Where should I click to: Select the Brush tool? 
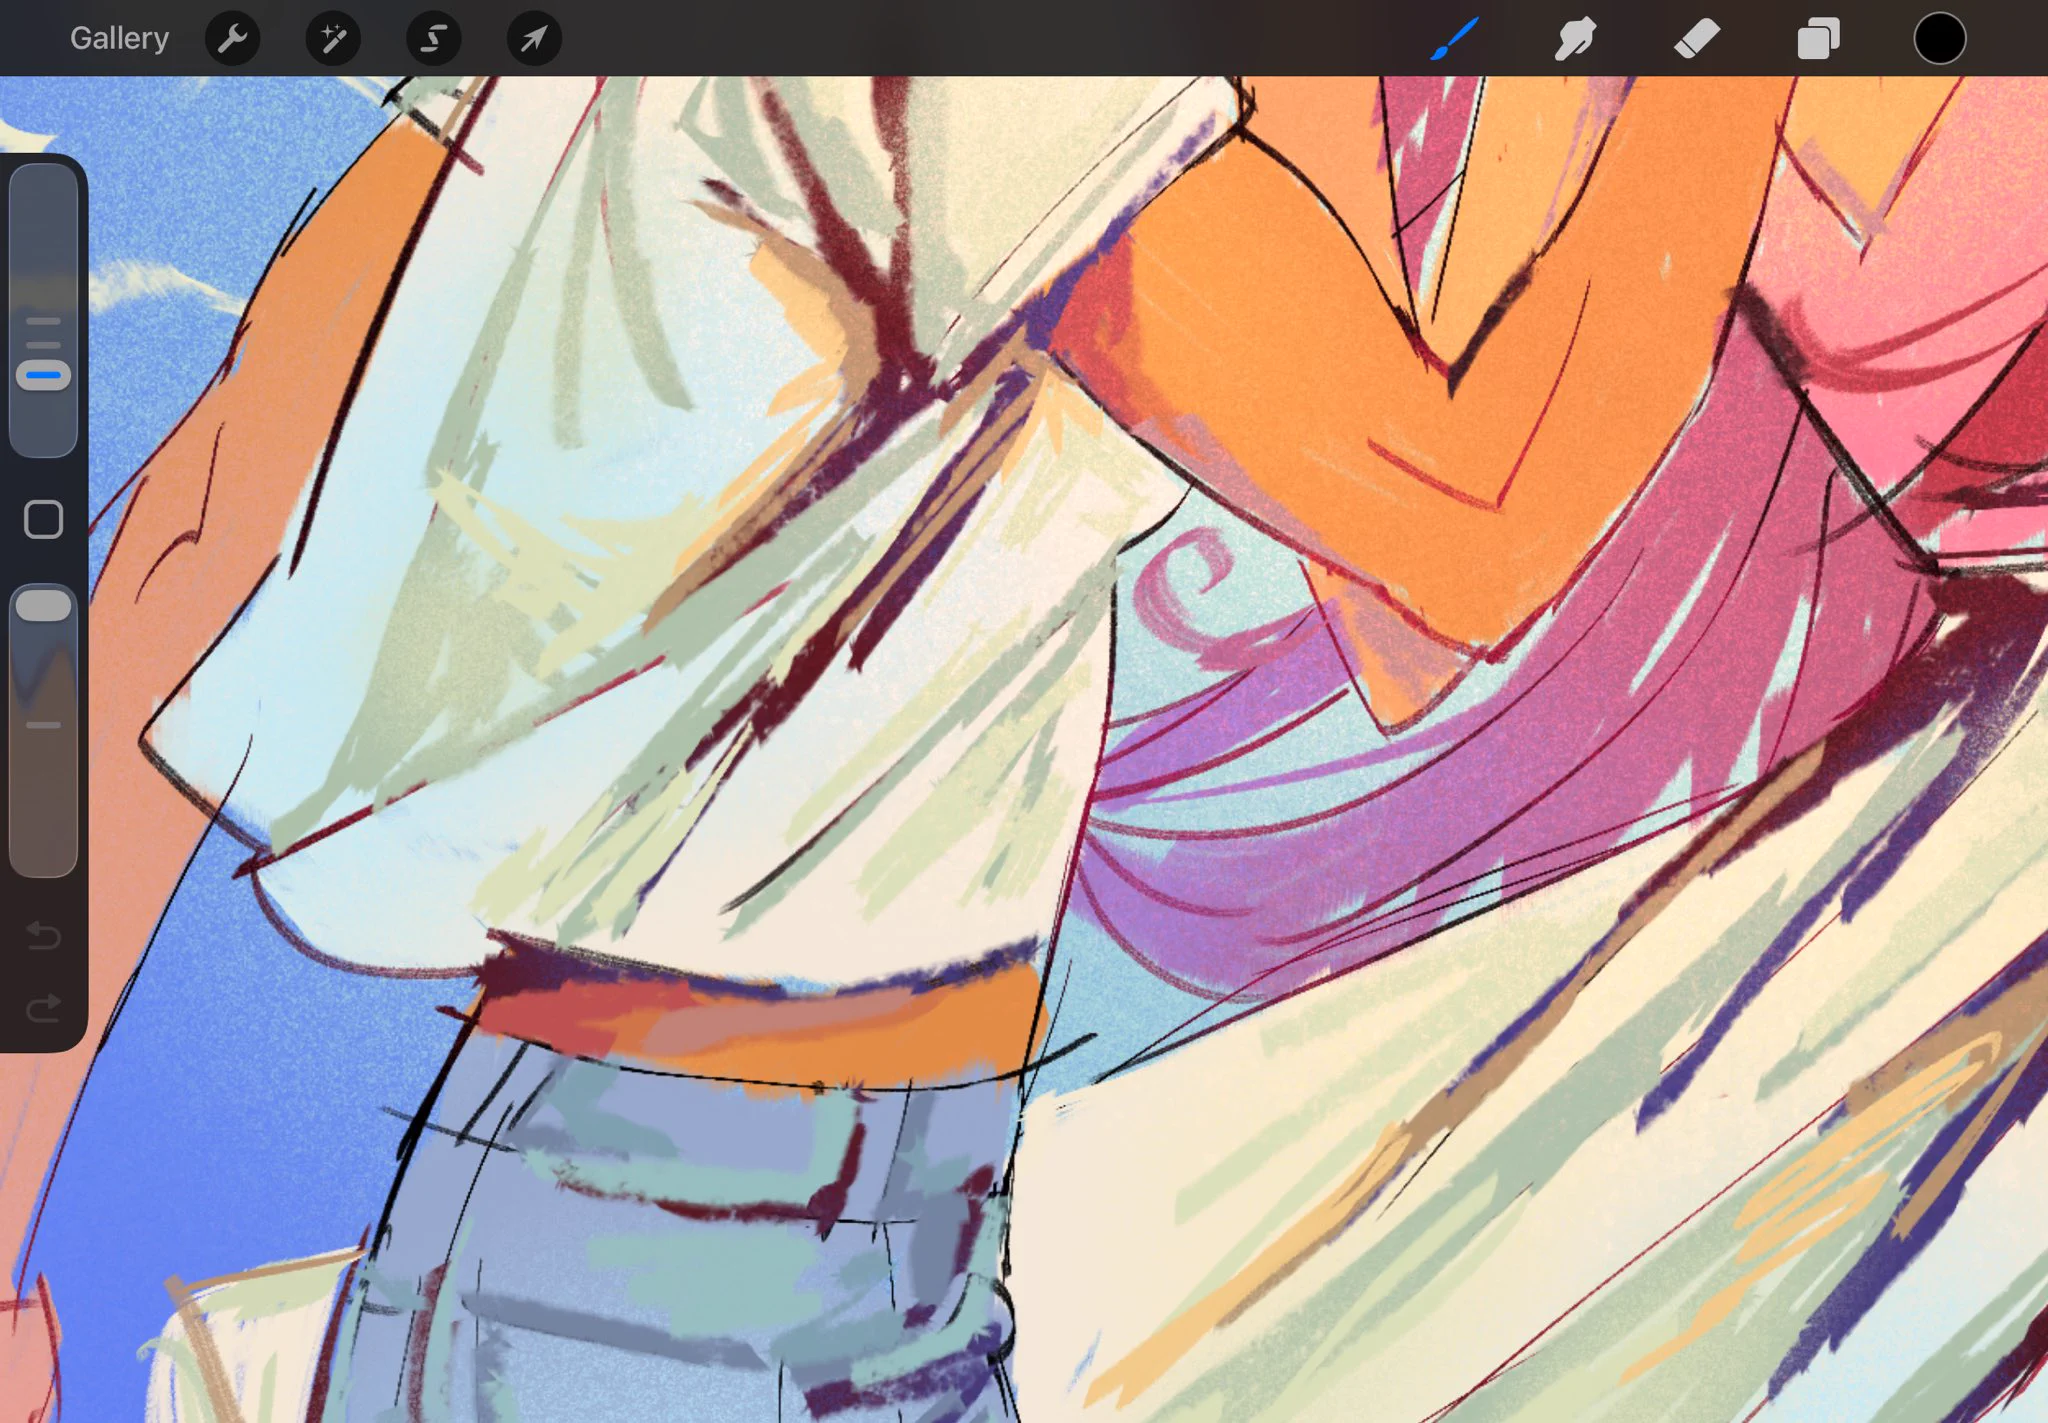pyautogui.click(x=1454, y=39)
